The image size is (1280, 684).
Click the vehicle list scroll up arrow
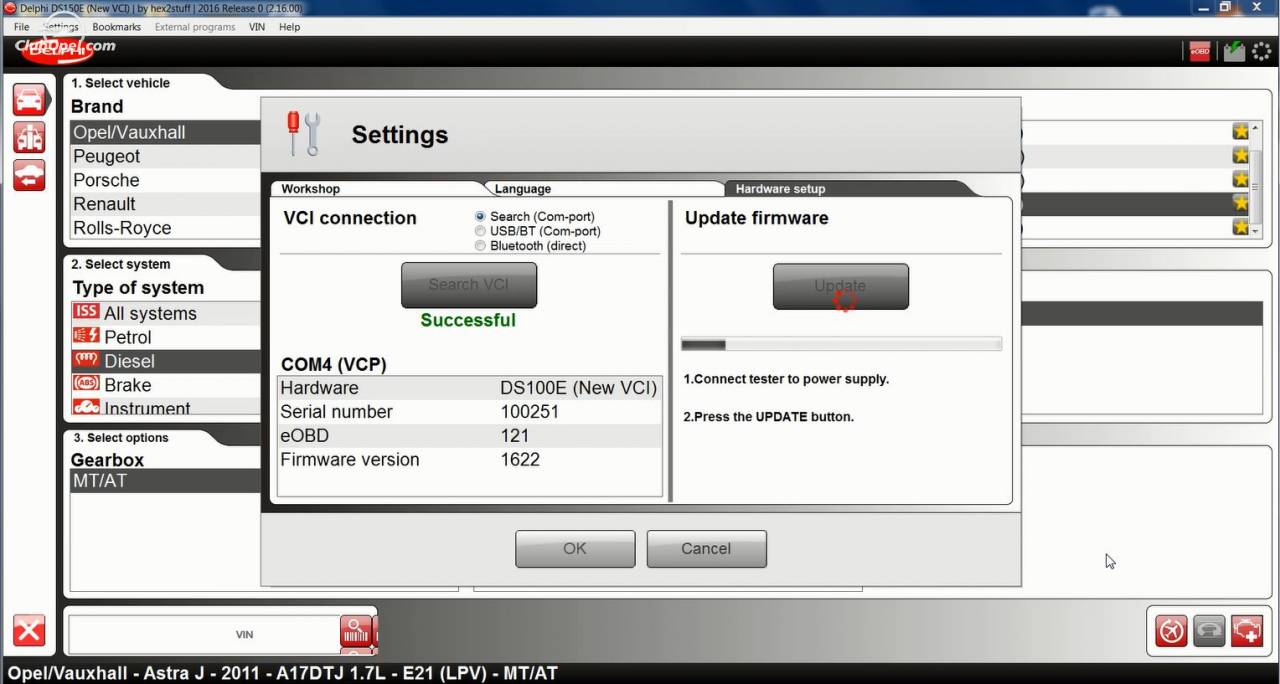pos(1257,128)
